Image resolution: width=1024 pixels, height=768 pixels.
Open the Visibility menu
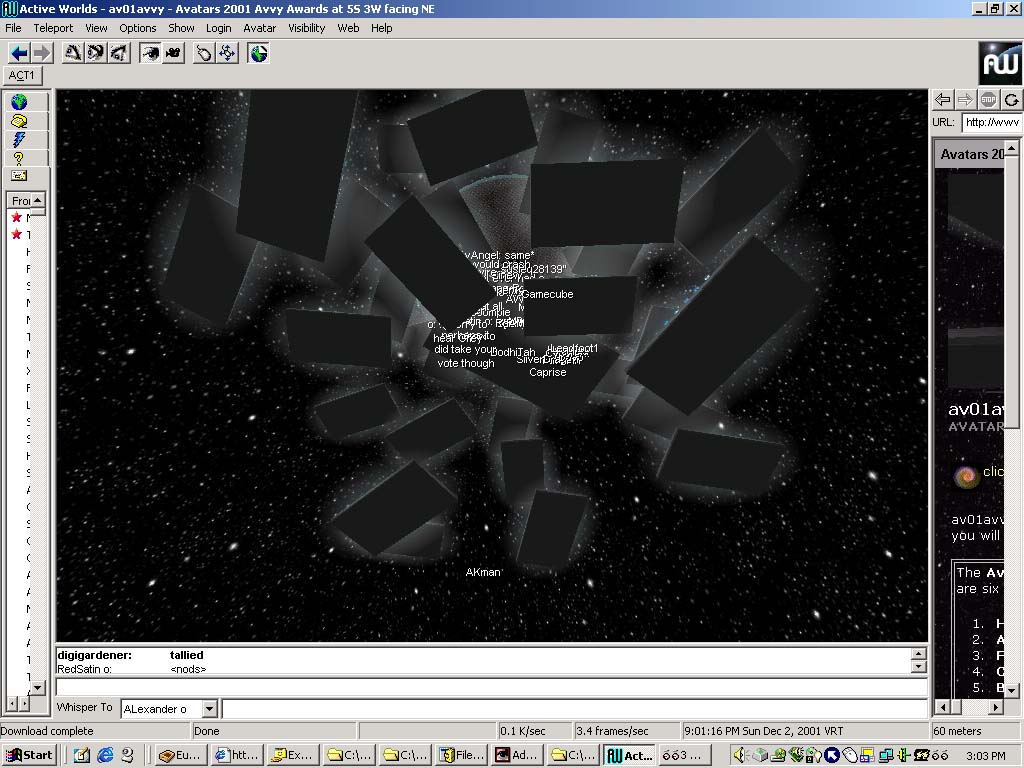pyautogui.click(x=307, y=28)
